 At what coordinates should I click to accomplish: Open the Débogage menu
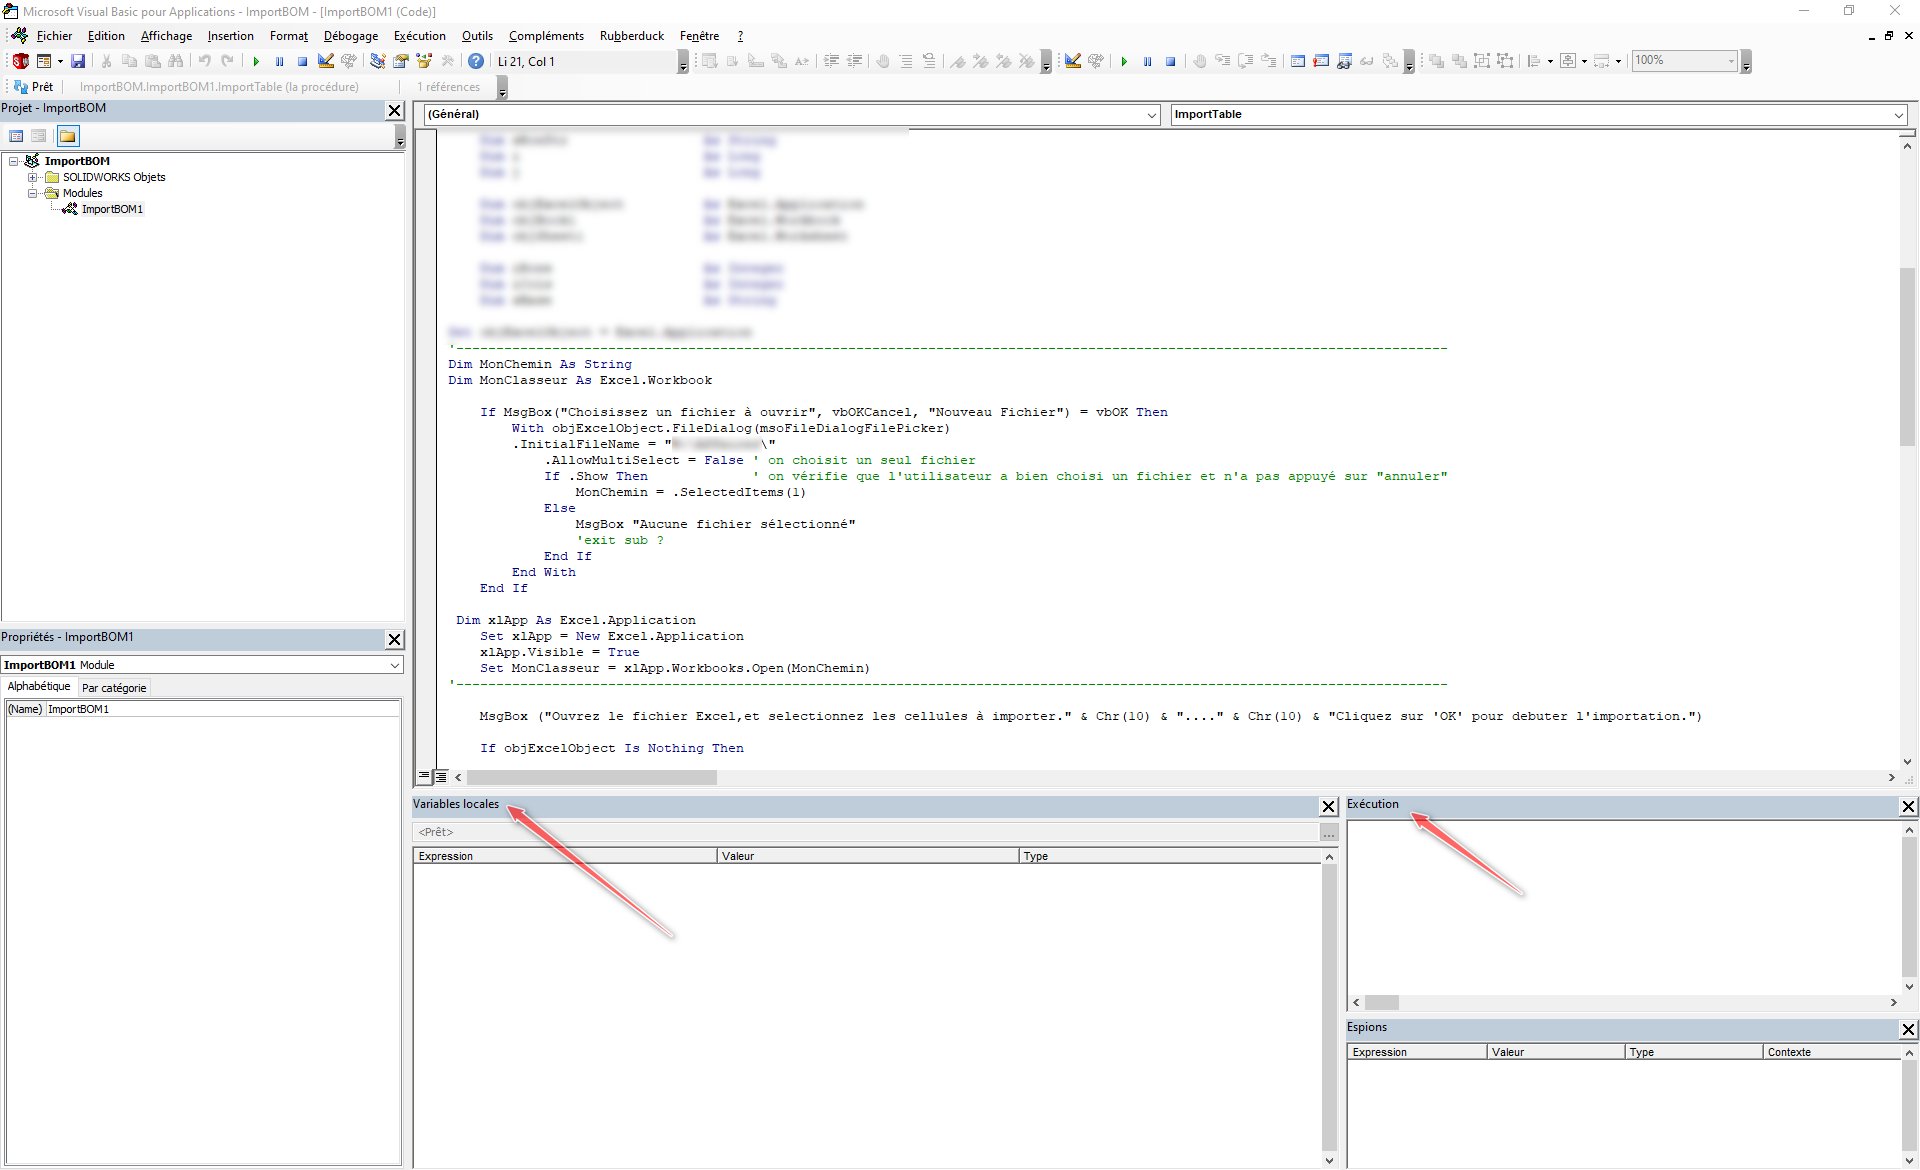(351, 36)
